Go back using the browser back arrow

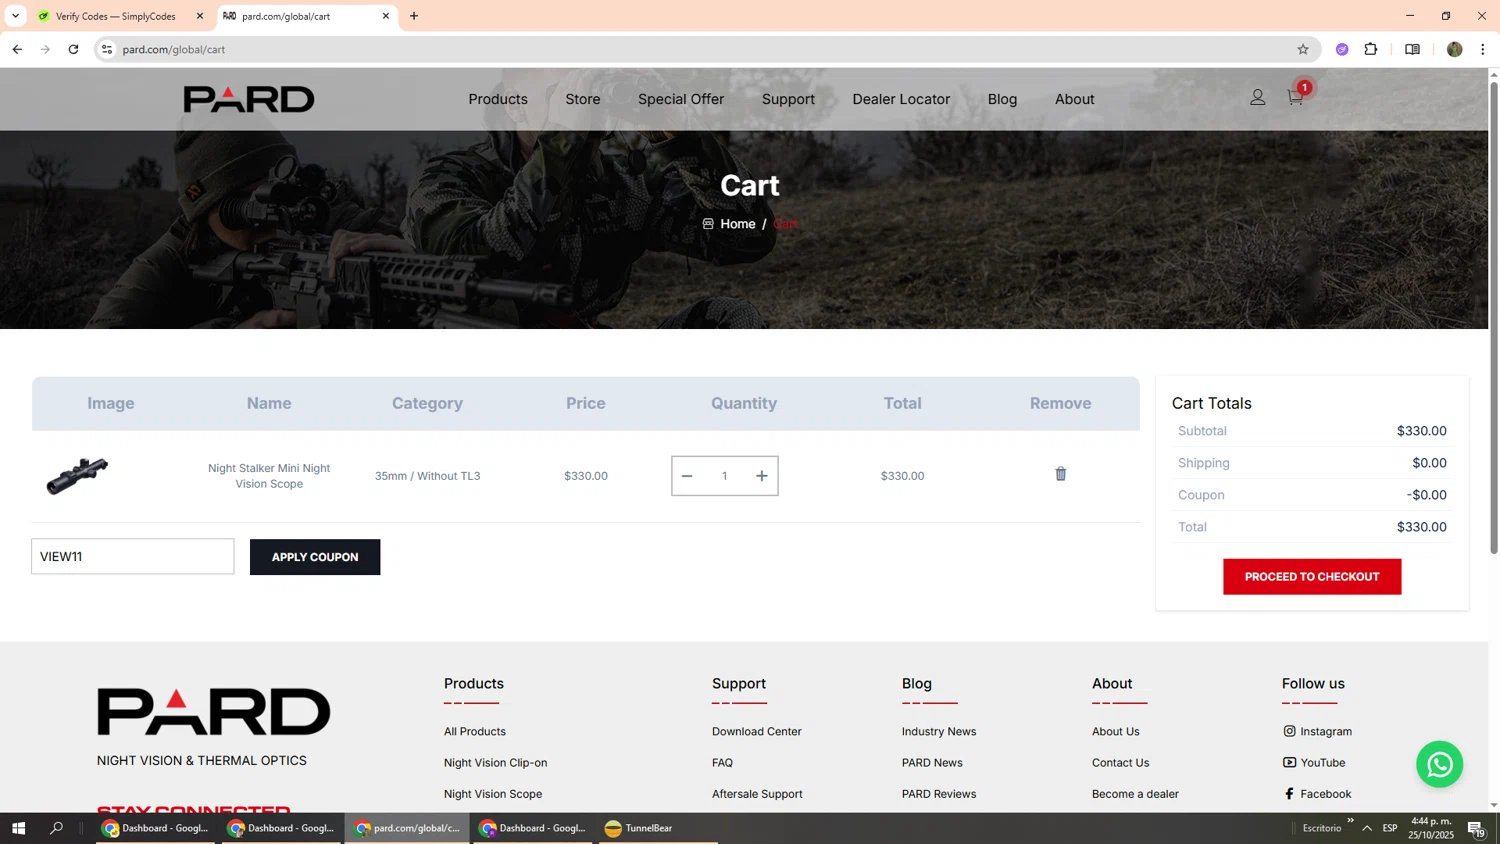17,49
